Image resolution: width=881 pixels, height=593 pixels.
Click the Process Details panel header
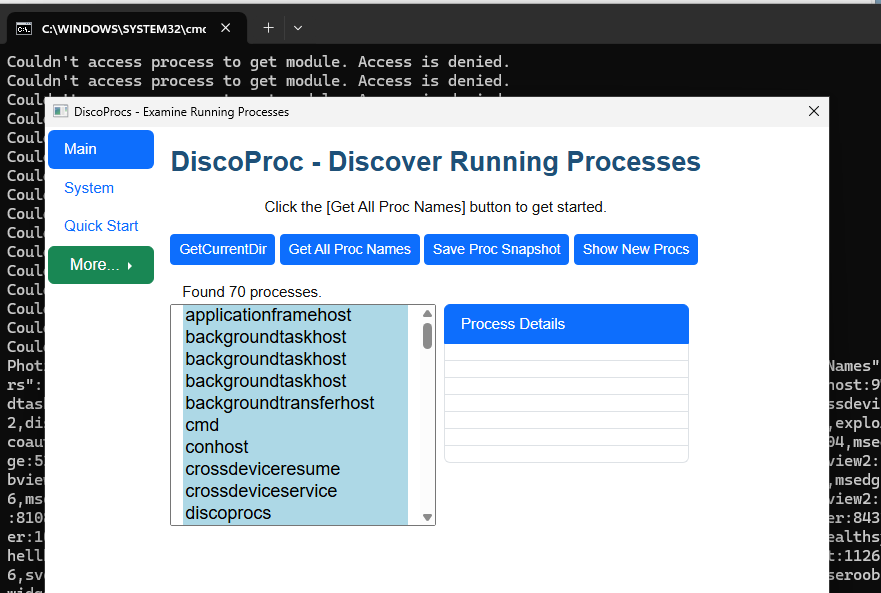coord(566,324)
